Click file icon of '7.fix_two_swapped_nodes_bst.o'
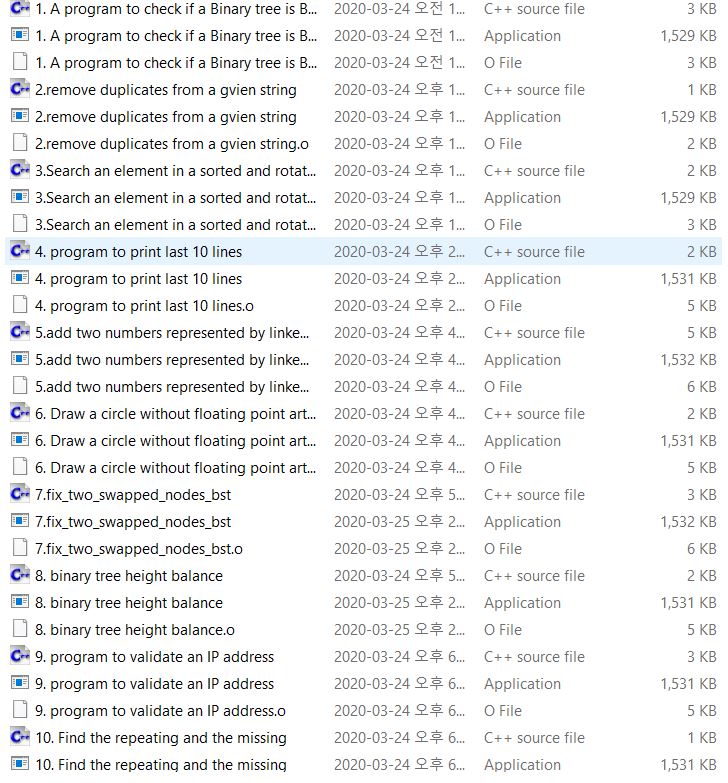This screenshot has width=728, height=783. [20, 547]
